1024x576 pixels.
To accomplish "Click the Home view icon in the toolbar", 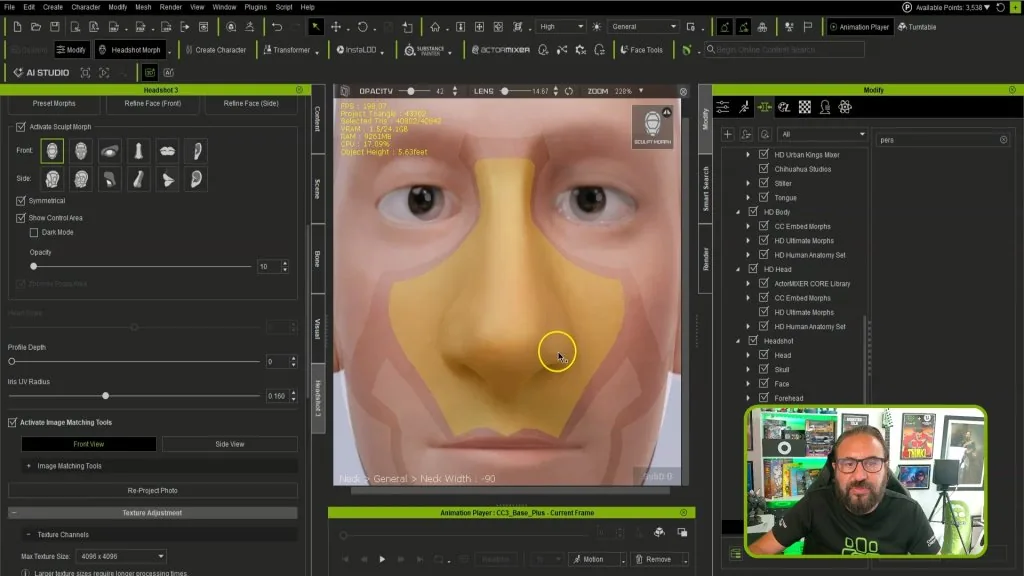I will pos(435,27).
